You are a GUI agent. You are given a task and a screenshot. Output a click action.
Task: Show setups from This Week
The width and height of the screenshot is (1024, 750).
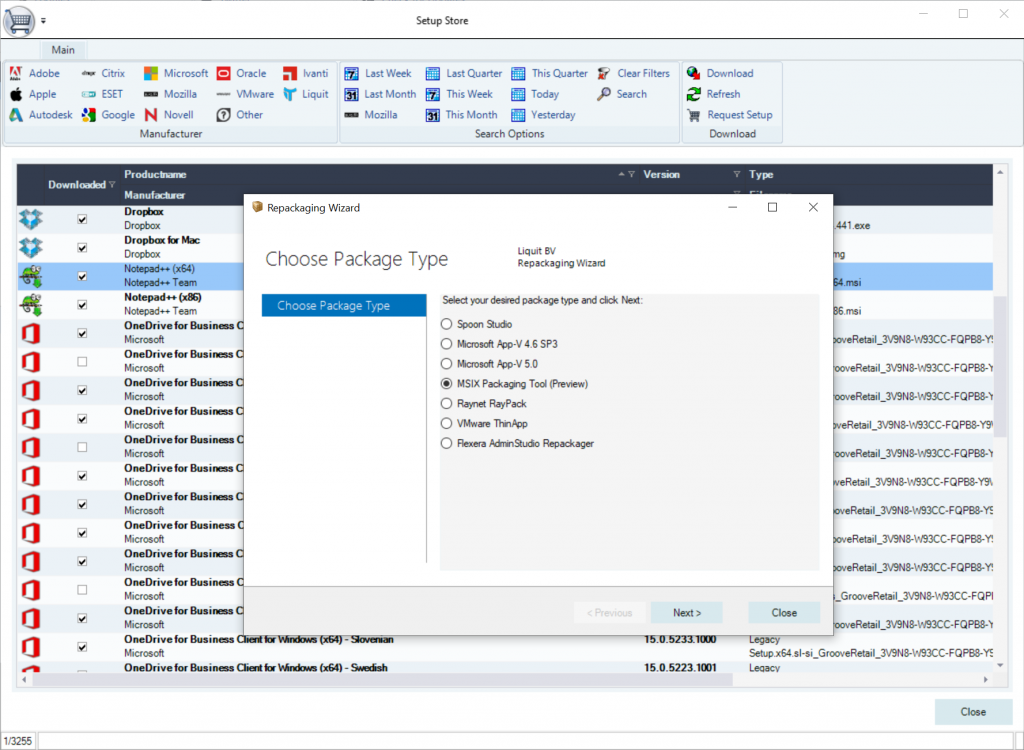459,94
